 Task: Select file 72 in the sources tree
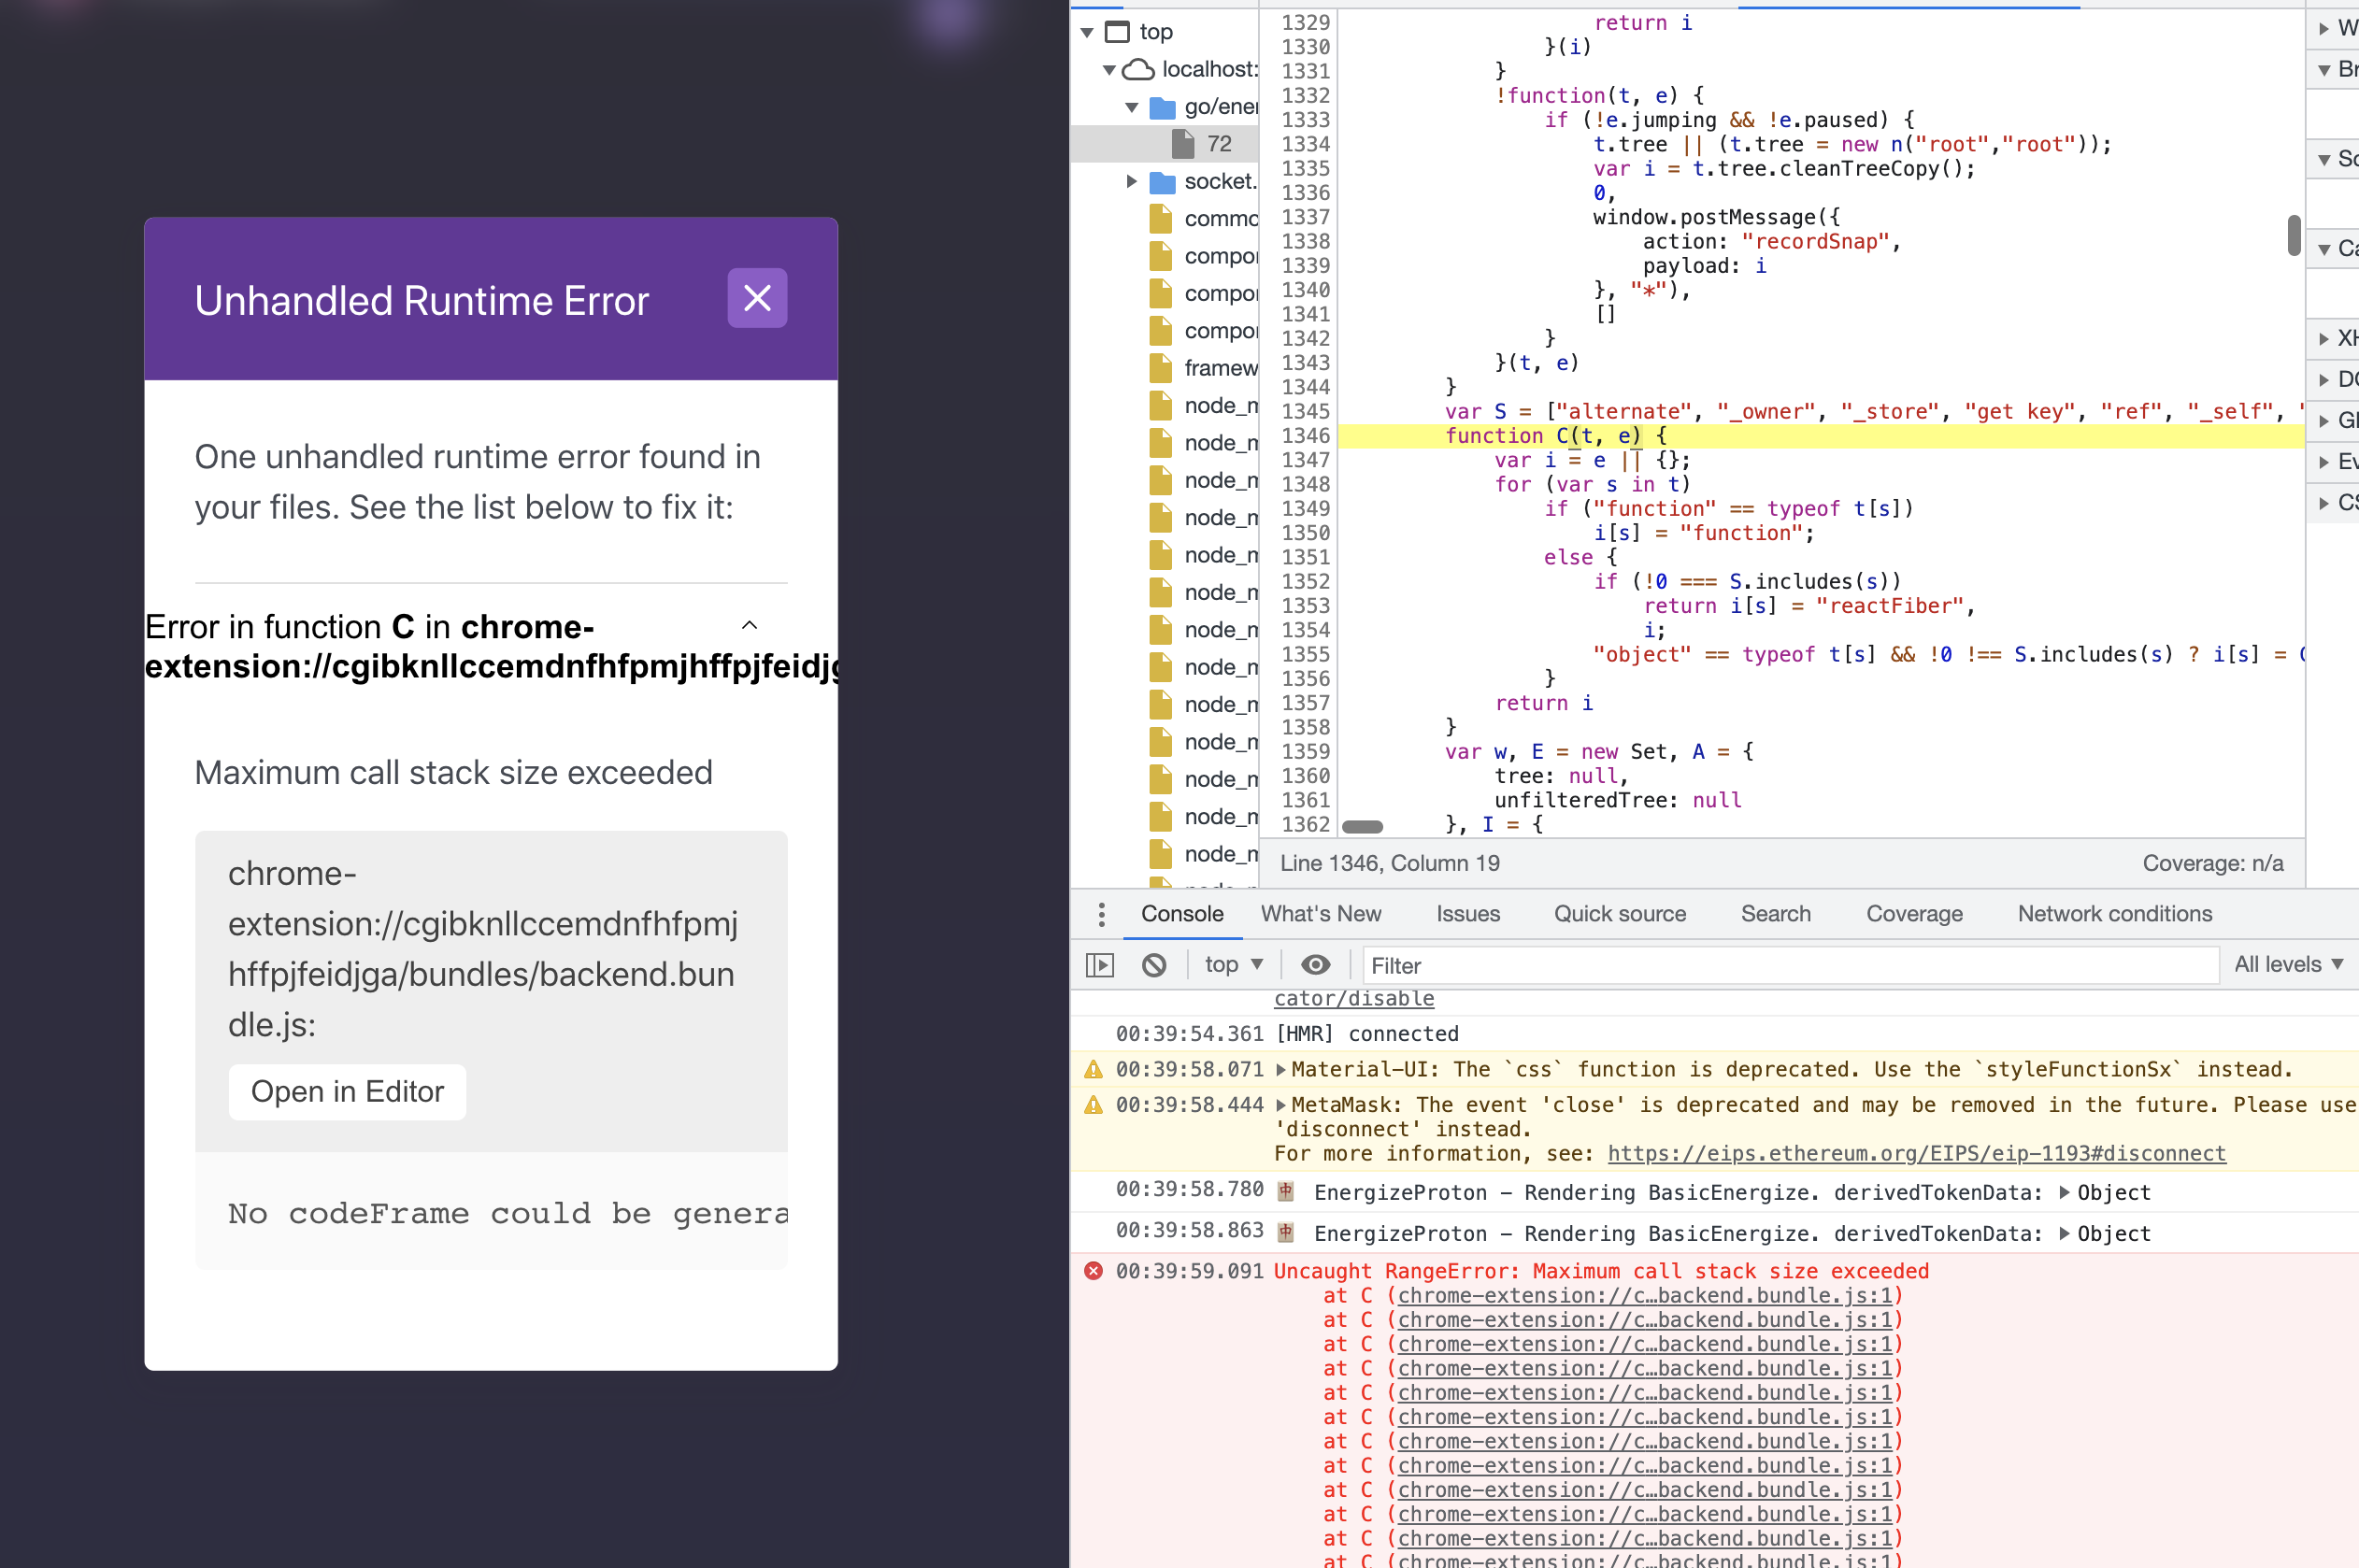[x=1216, y=143]
